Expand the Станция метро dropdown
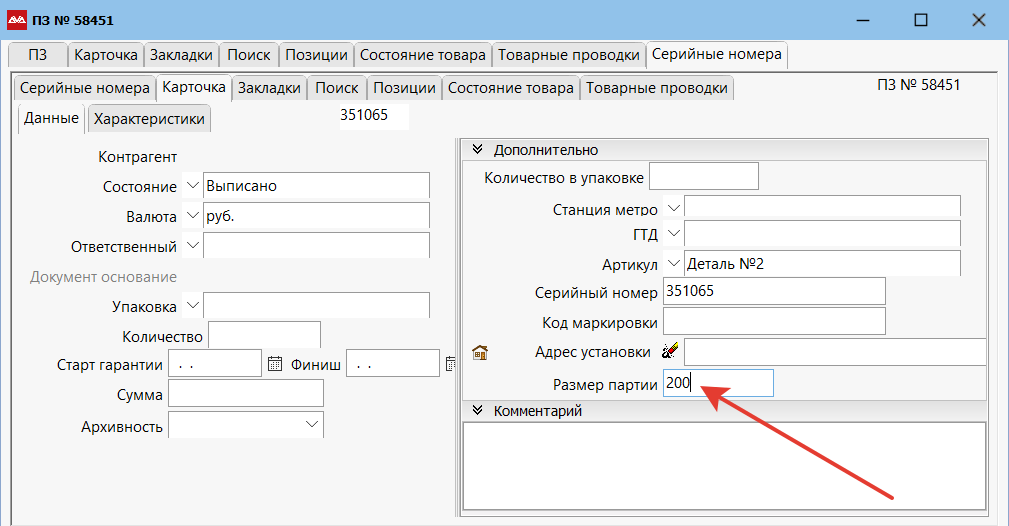This screenshot has width=1009, height=526. (x=673, y=208)
